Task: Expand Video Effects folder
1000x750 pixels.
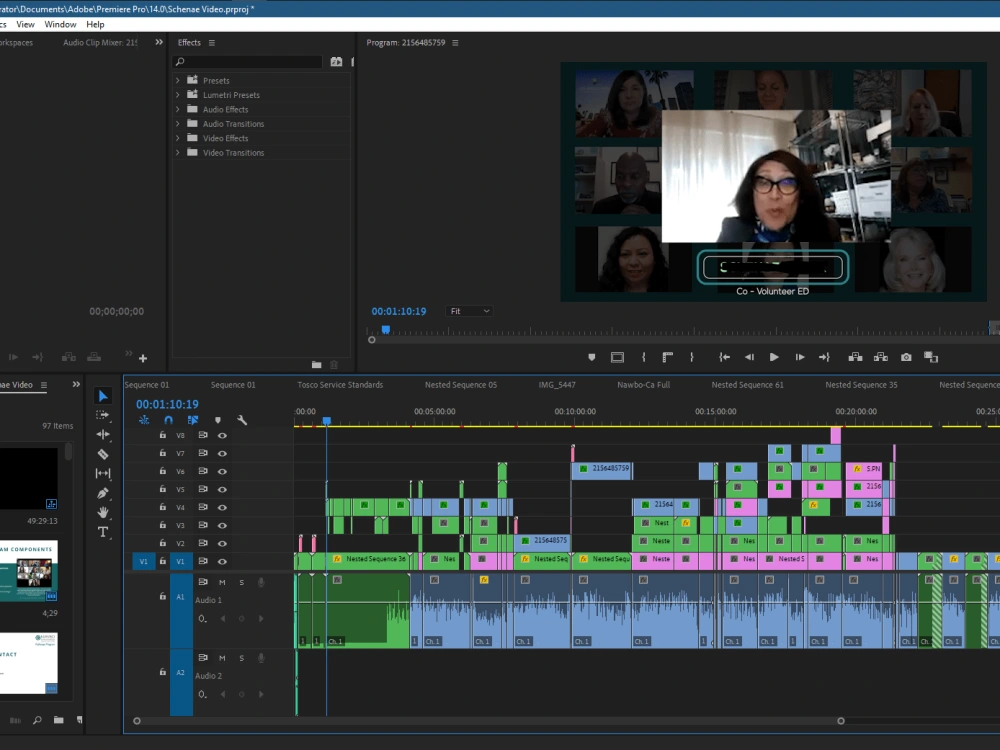Action: [x=178, y=138]
